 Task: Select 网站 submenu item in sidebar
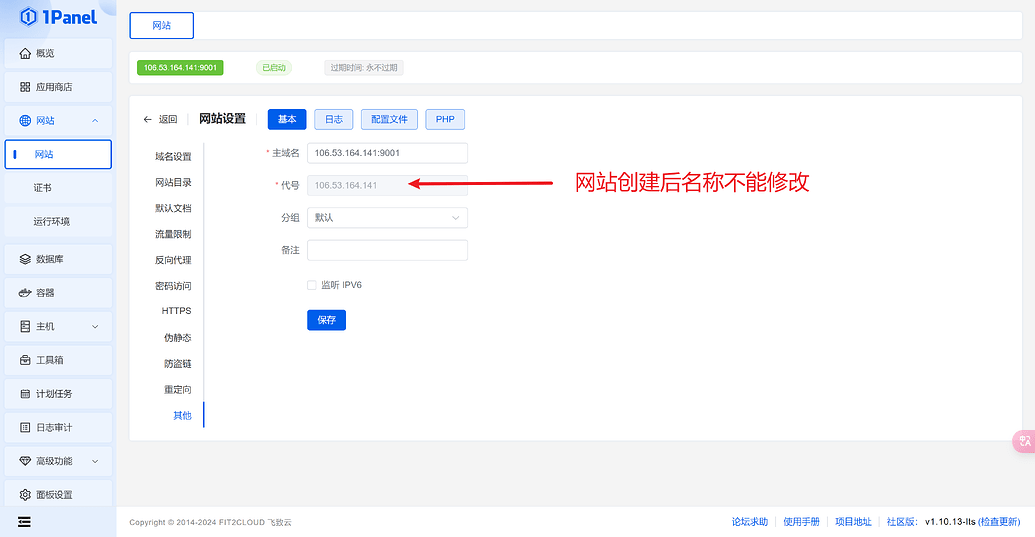click(x=58, y=154)
